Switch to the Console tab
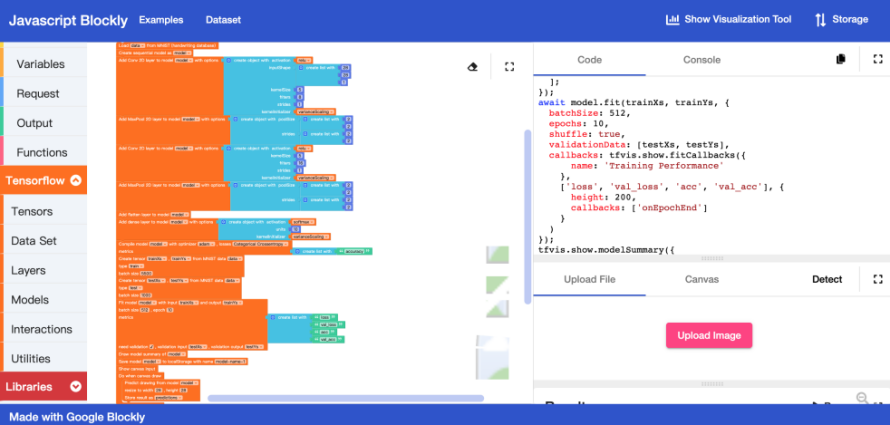The height and width of the screenshot is (425, 890). pos(702,60)
